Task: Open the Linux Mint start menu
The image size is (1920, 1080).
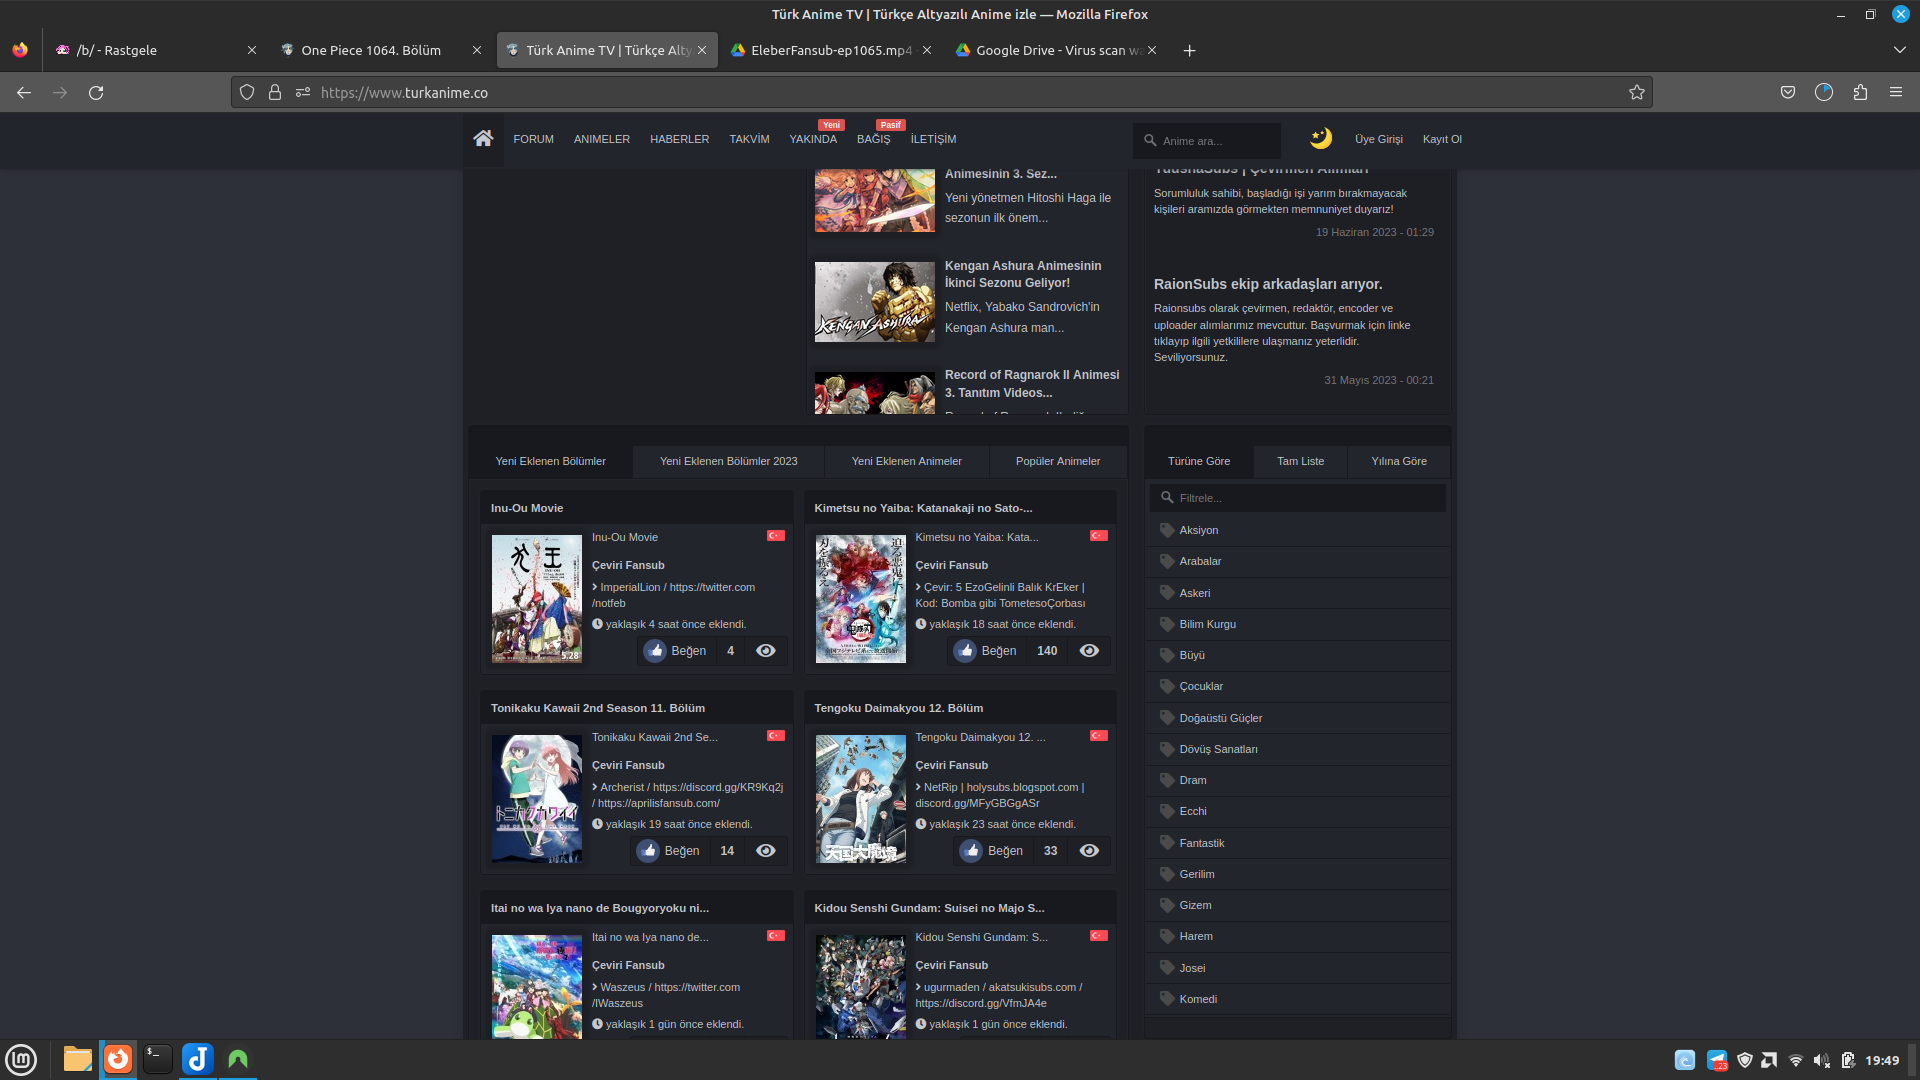Action: (21, 1059)
